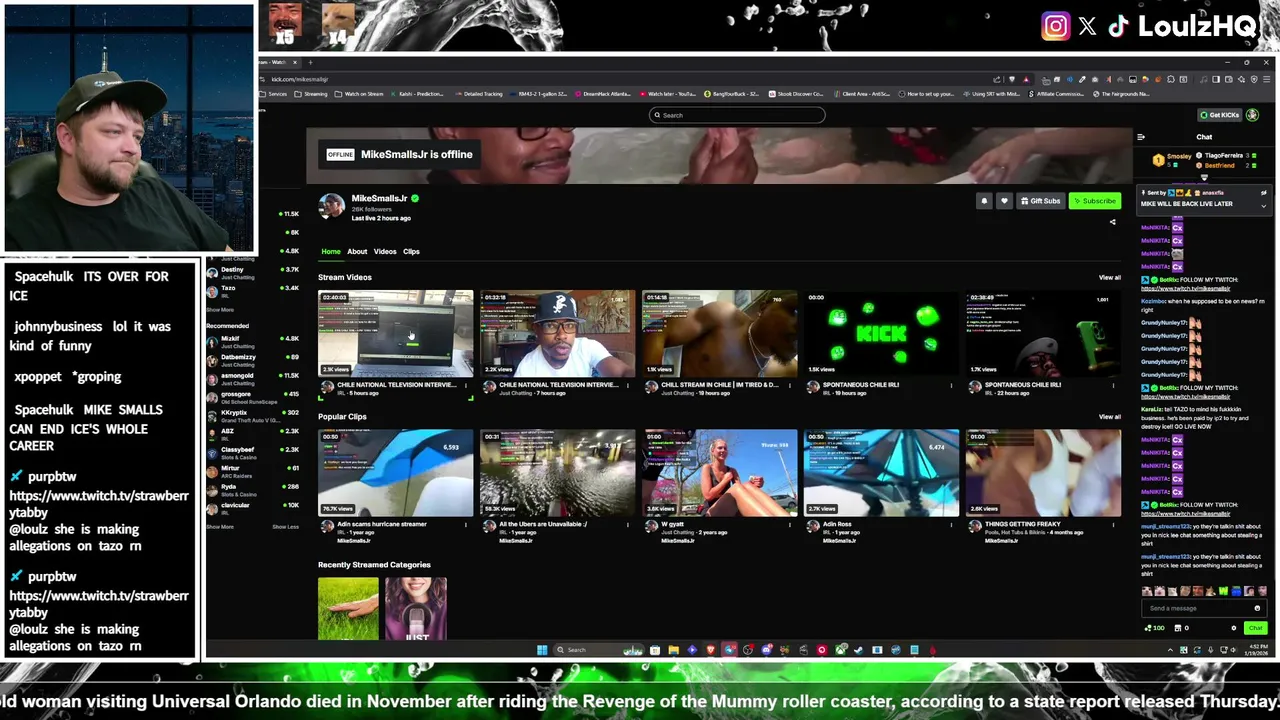Screen dimensions: 1280x720
Task: Expand the chat leaderboard arrow
Action: pos(1204,178)
